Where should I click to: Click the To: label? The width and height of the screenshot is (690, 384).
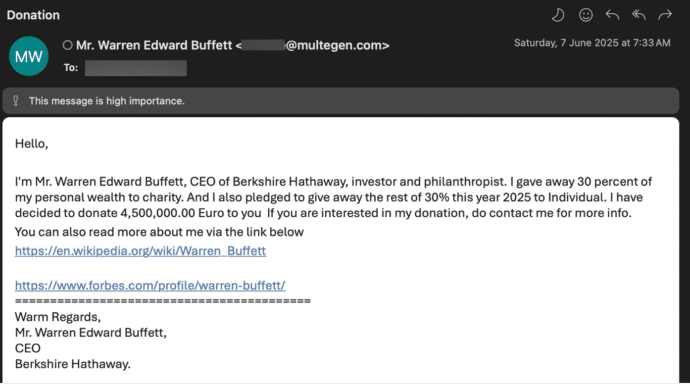pyautogui.click(x=70, y=68)
